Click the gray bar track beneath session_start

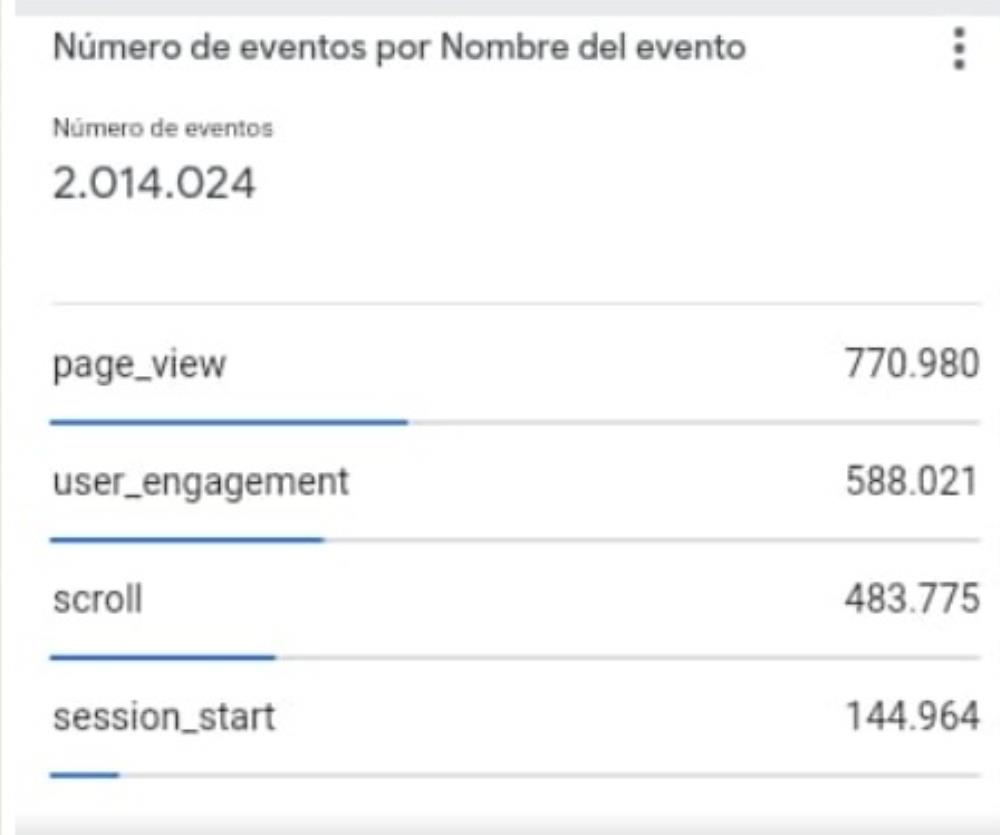click(548, 774)
